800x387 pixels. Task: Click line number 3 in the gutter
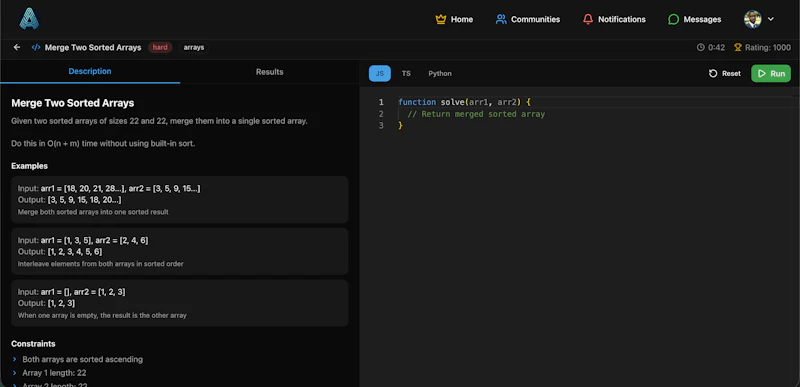(x=381, y=125)
